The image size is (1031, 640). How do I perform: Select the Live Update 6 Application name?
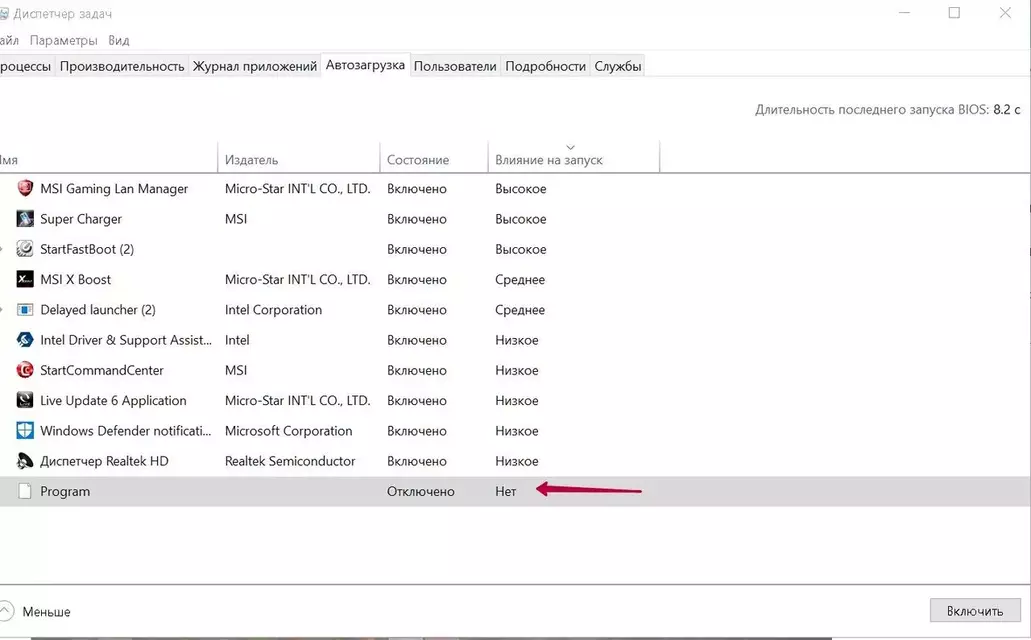[x=113, y=401]
